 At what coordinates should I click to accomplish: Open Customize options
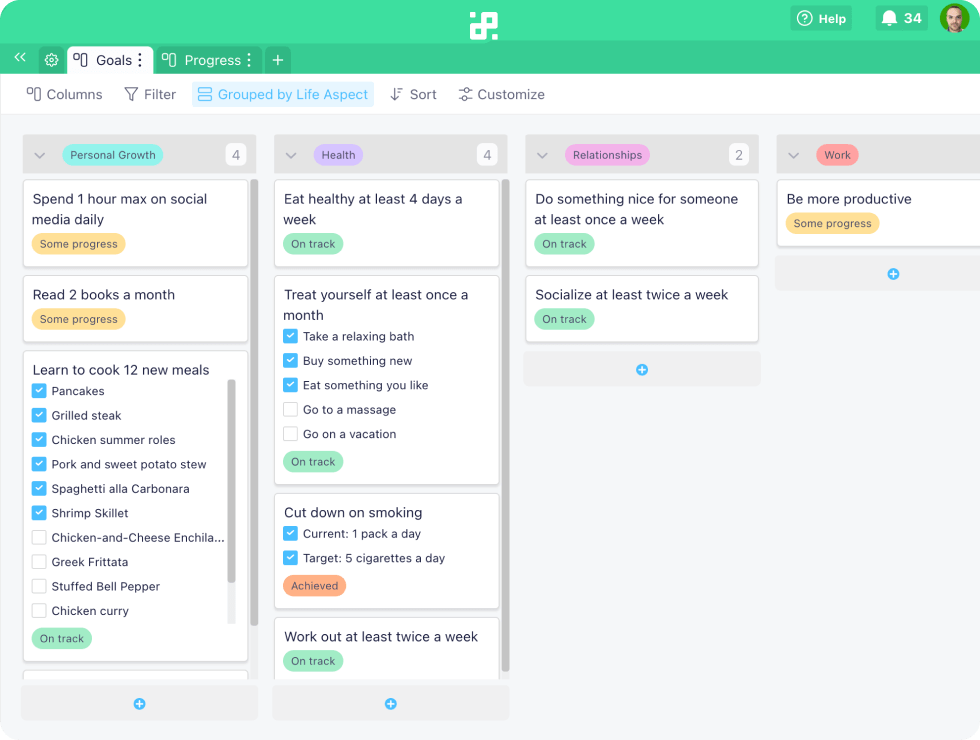[x=501, y=94]
